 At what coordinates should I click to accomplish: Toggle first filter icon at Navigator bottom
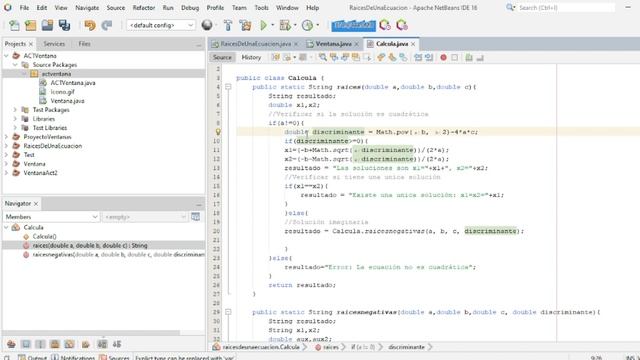tap(11, 344)
